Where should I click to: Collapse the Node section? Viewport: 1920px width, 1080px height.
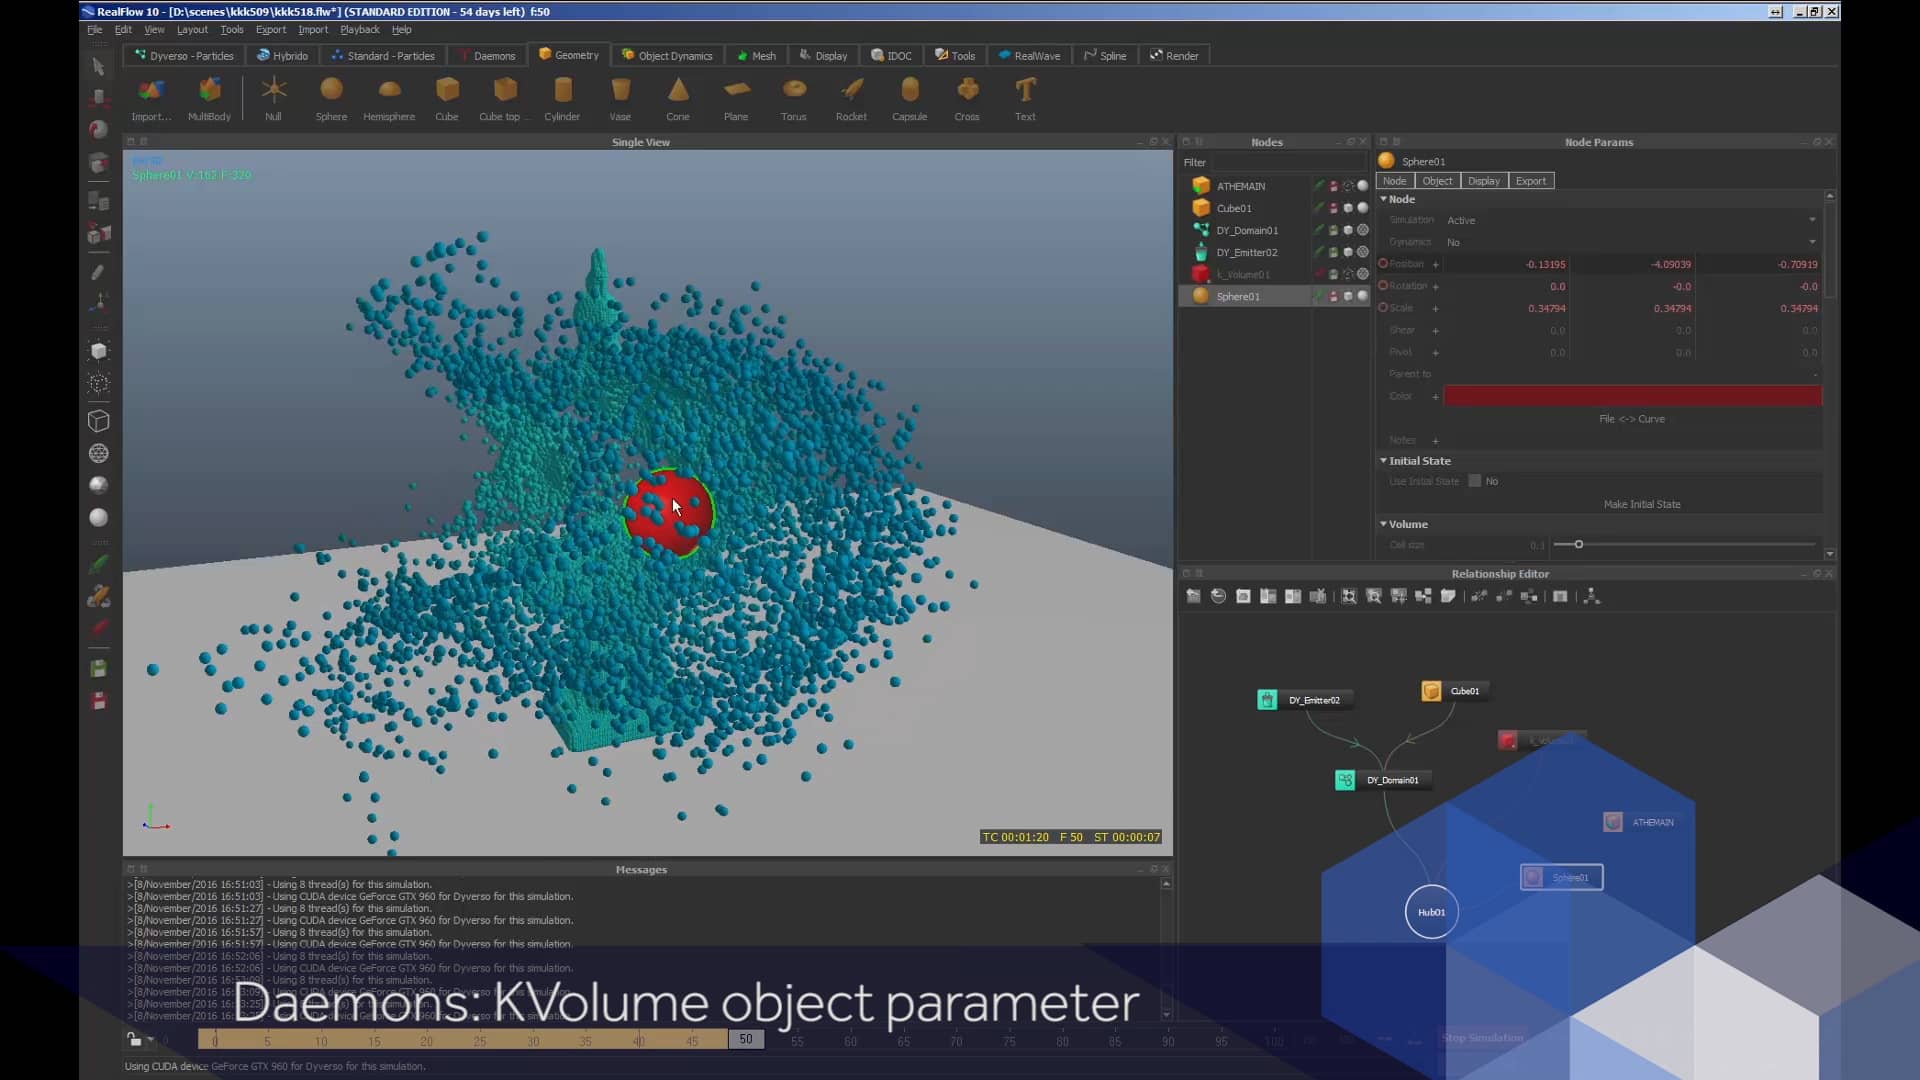[1384, 199]
